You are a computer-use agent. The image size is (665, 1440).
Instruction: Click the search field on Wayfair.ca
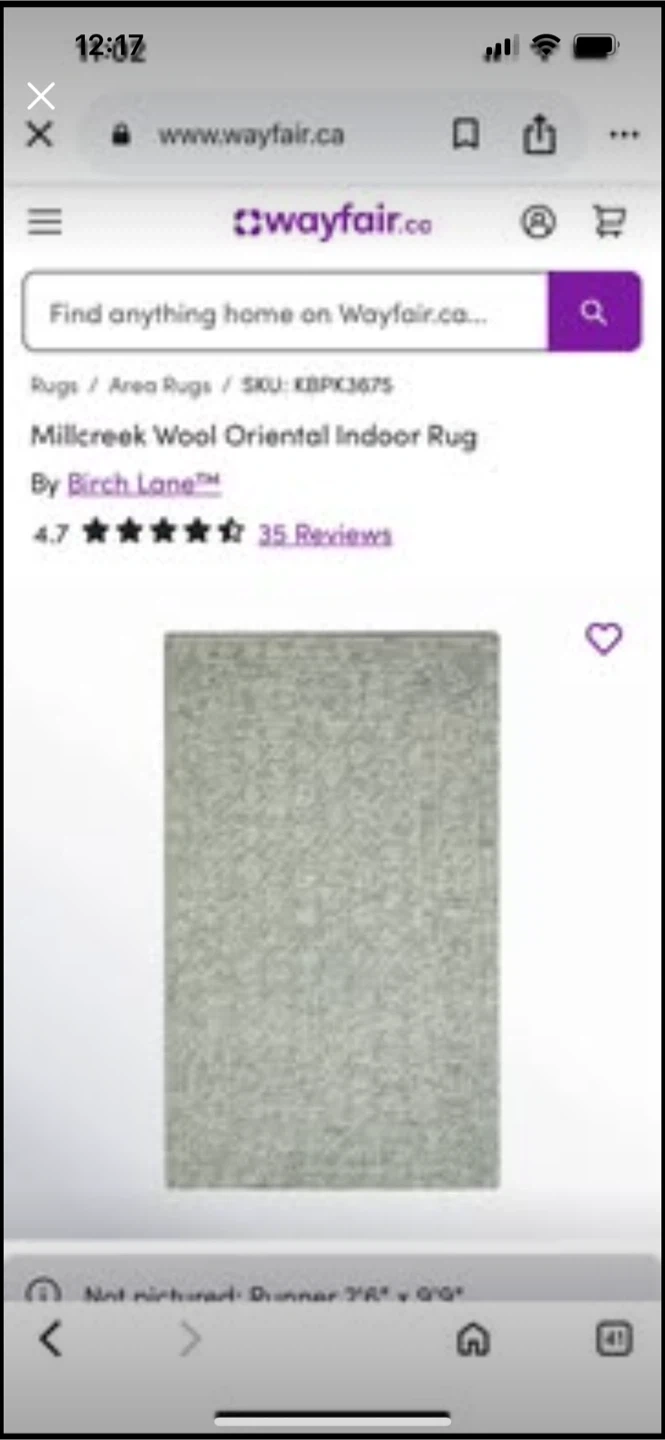(285, 312)
